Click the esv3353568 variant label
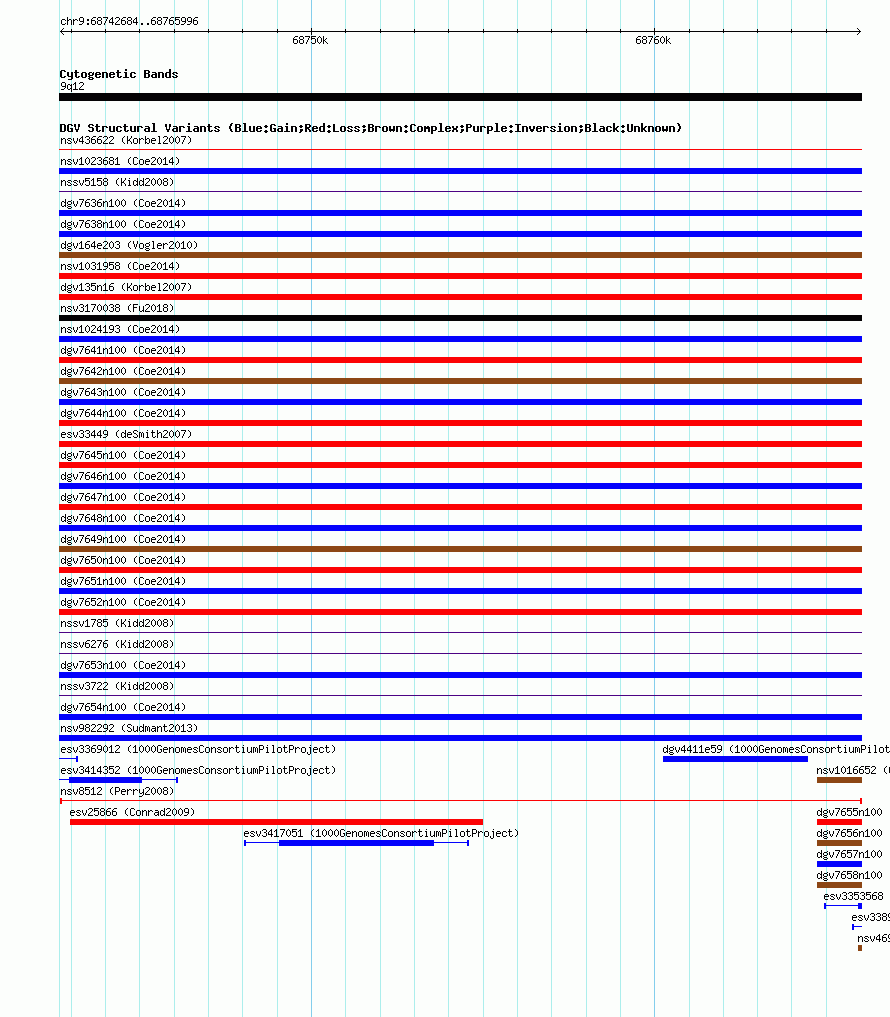This screenshot has height=1017, width=890. pos(853,896)
